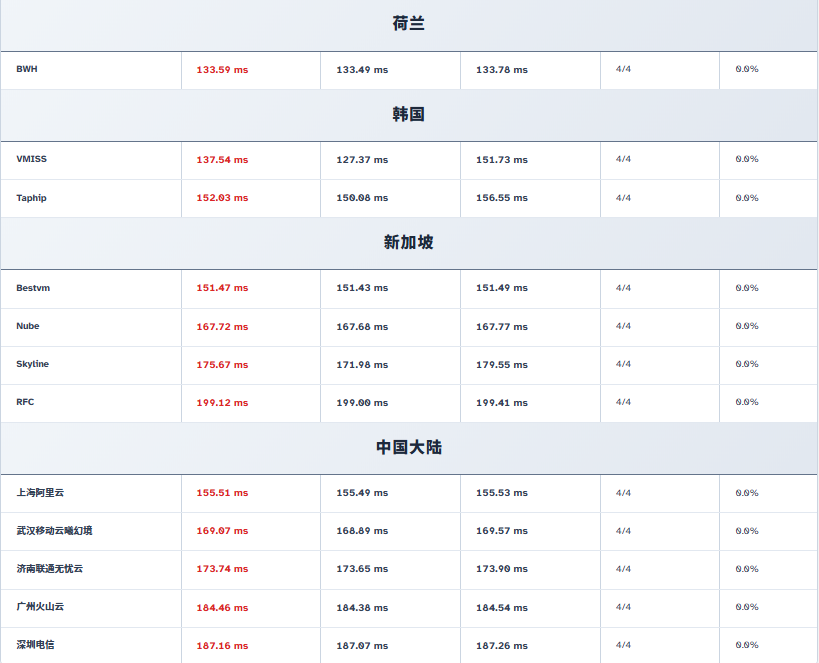This screenshot has height=663, width=819.
Task: Open the VMISS provider entry
Action: 31,160
